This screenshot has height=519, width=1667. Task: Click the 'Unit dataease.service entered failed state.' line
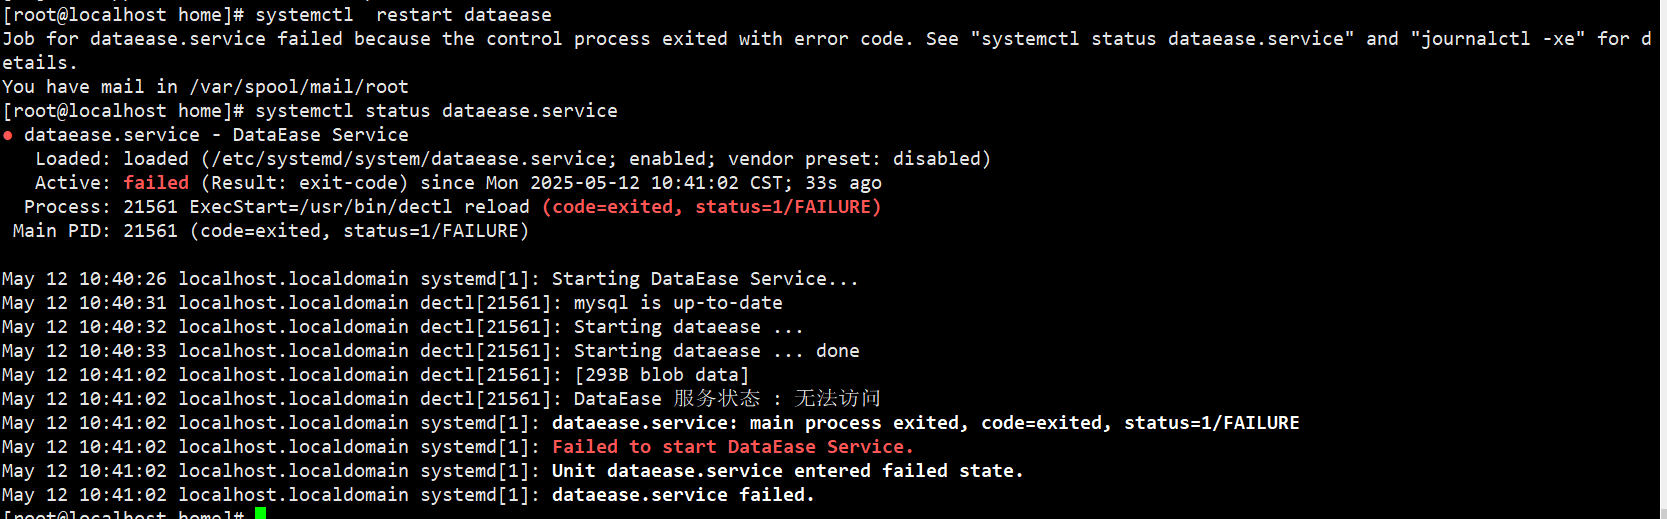(x=788, y=471)
